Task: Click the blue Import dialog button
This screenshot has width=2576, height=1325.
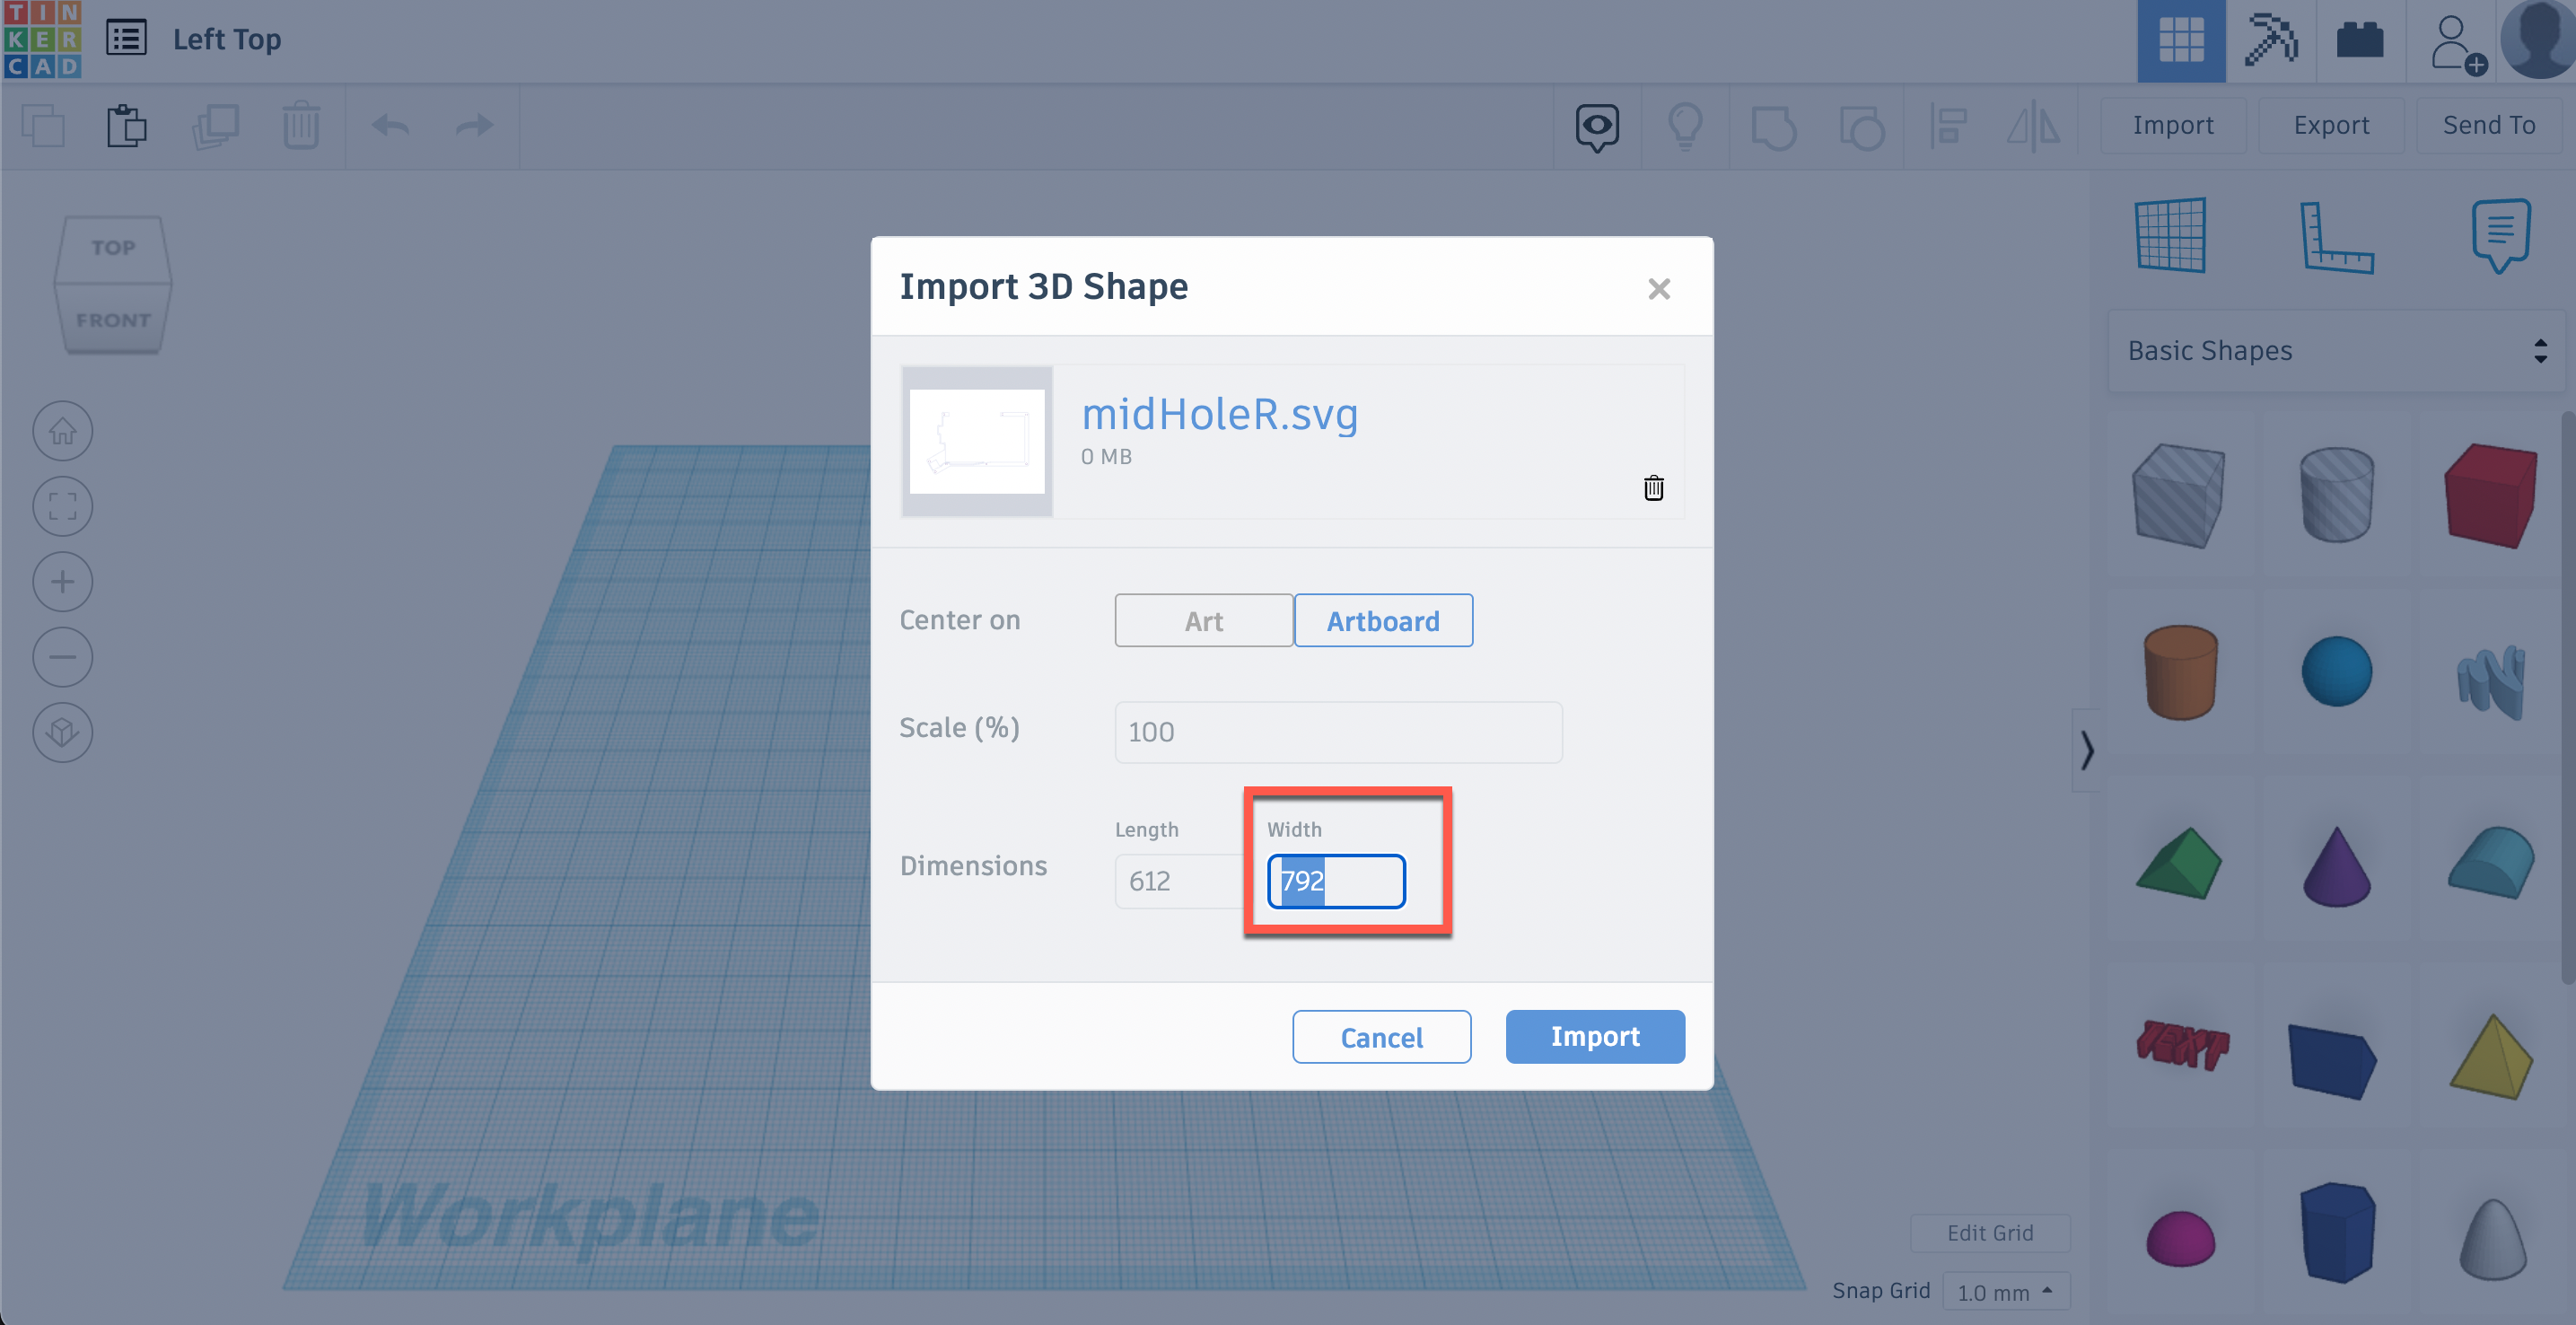Action: click(x=1595, y=1037)
